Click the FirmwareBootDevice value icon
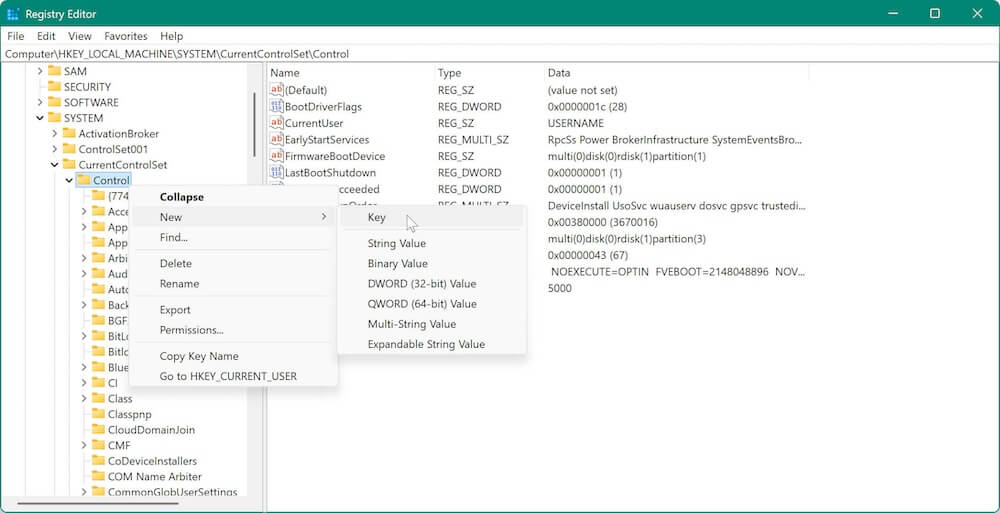1000x513 pixels. click(277, 156)
